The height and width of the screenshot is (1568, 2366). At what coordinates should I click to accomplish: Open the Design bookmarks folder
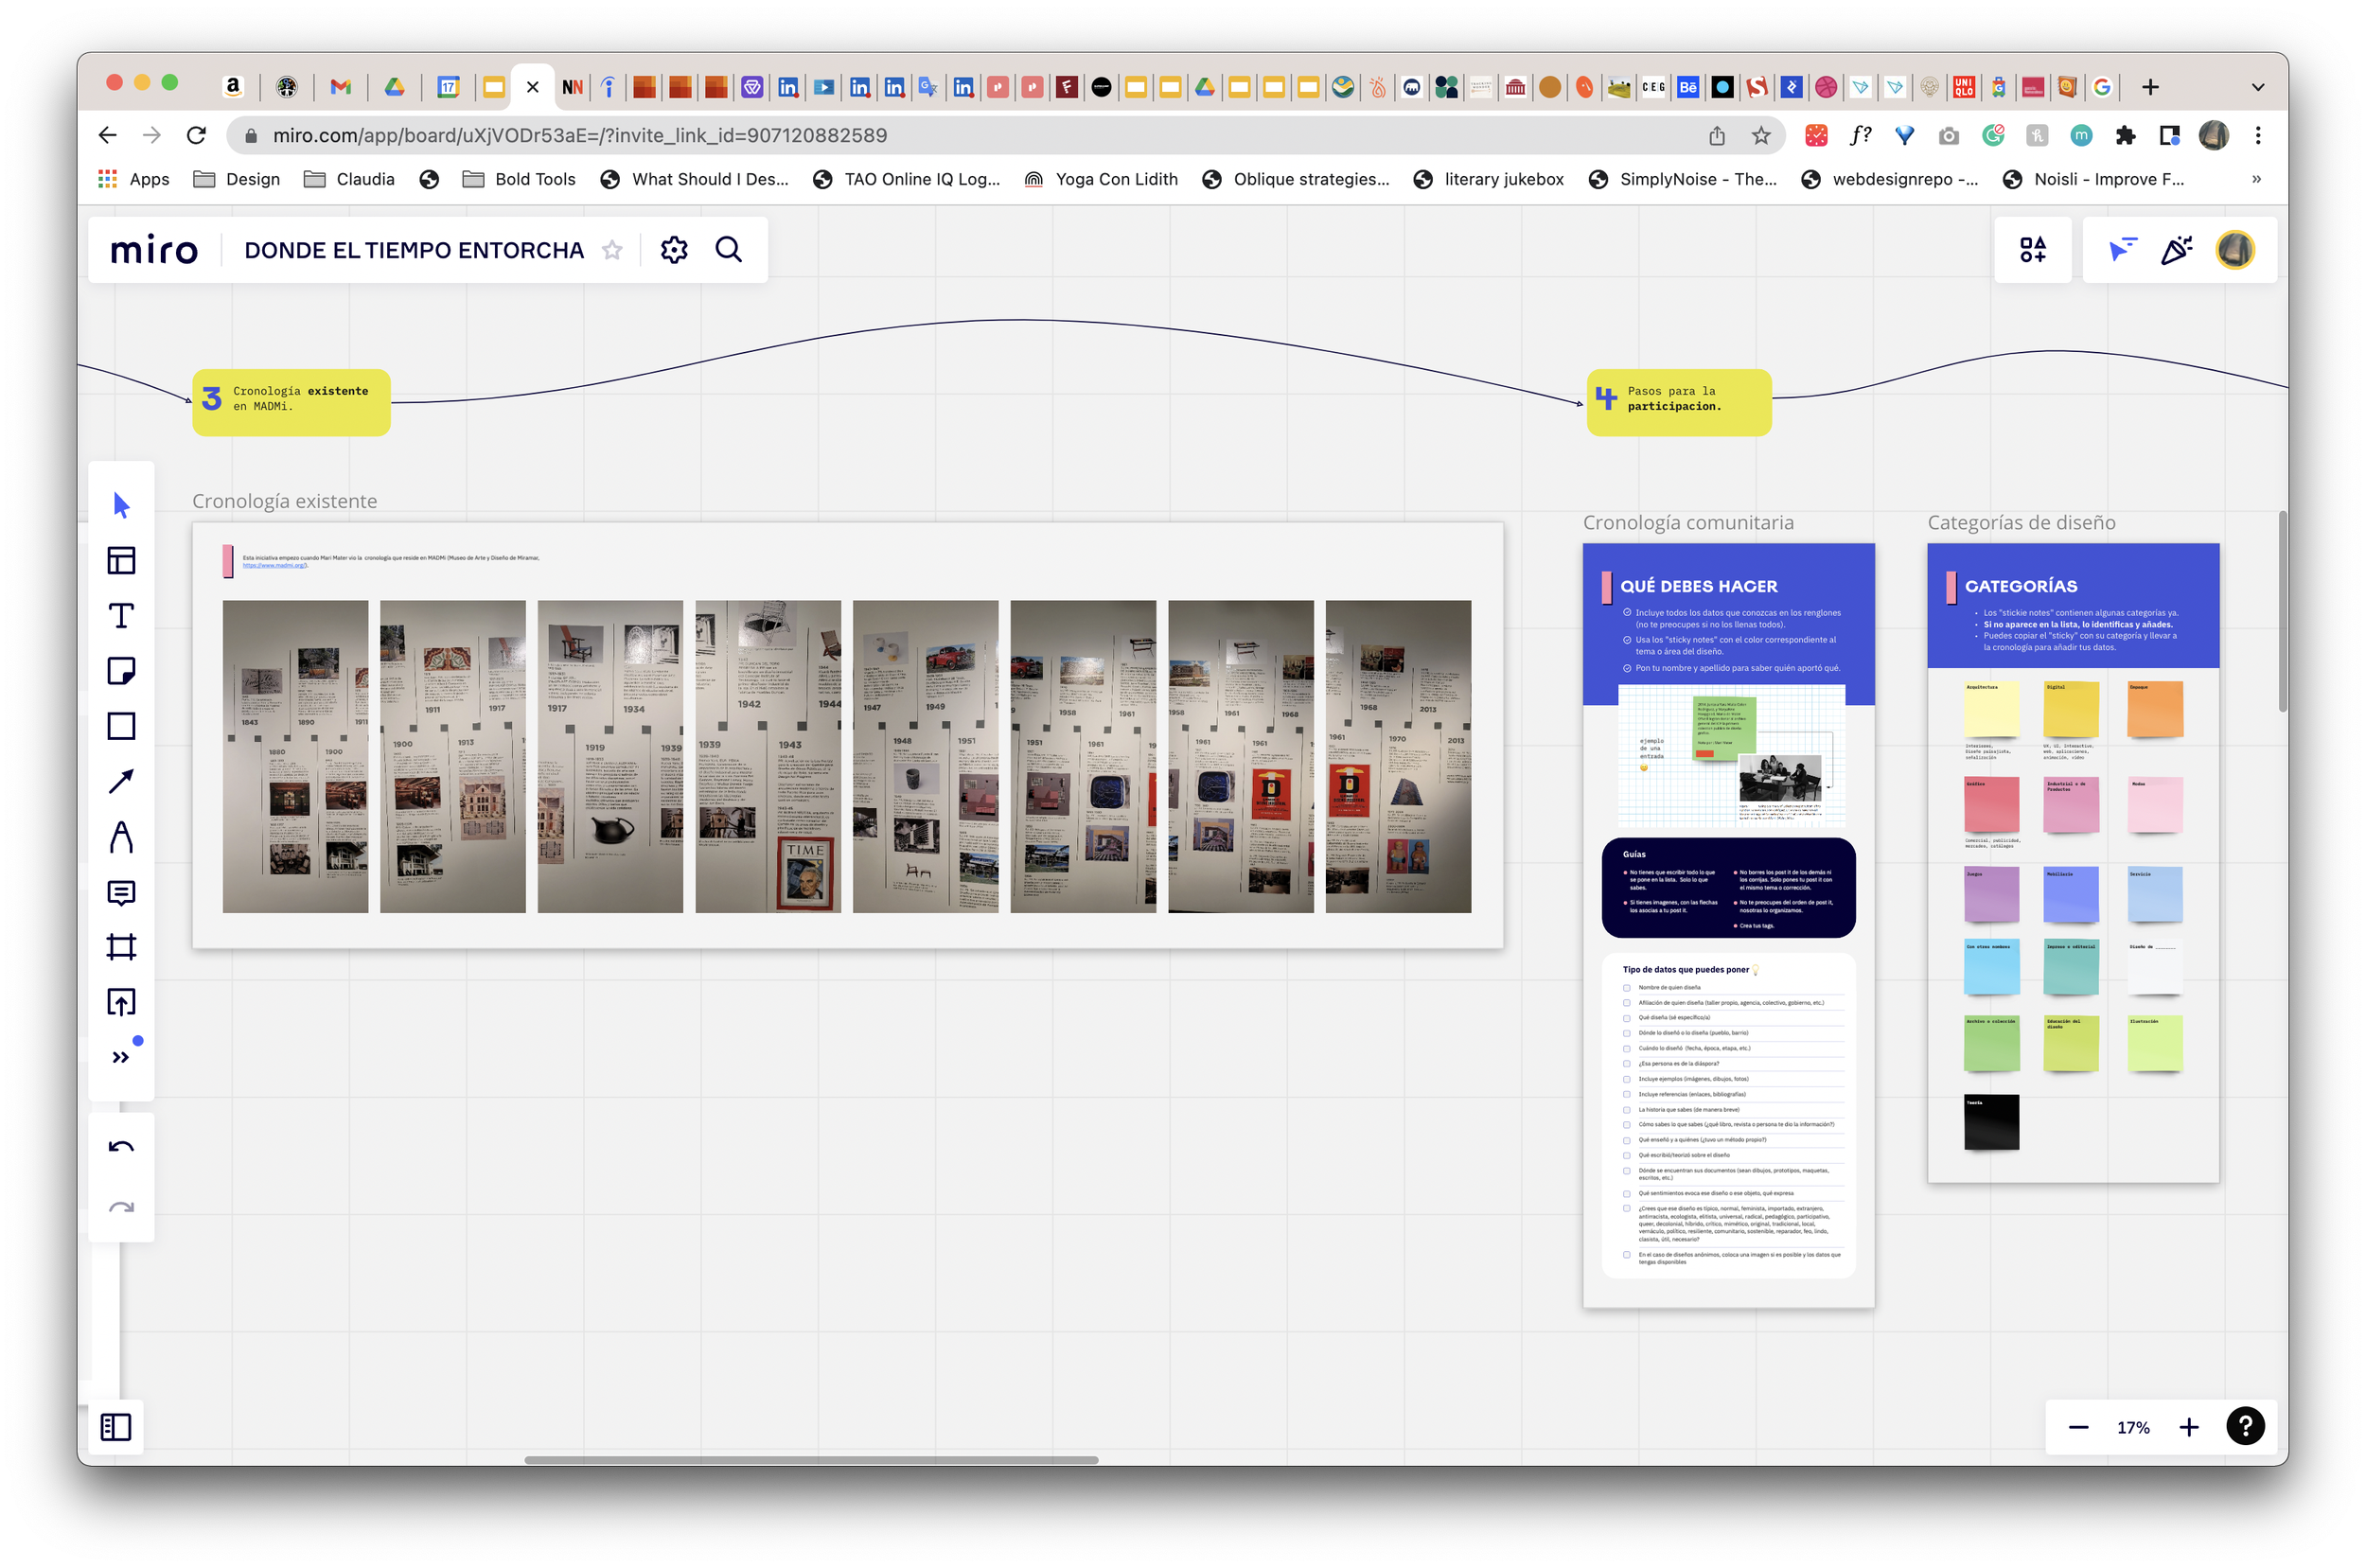(236, 179)
